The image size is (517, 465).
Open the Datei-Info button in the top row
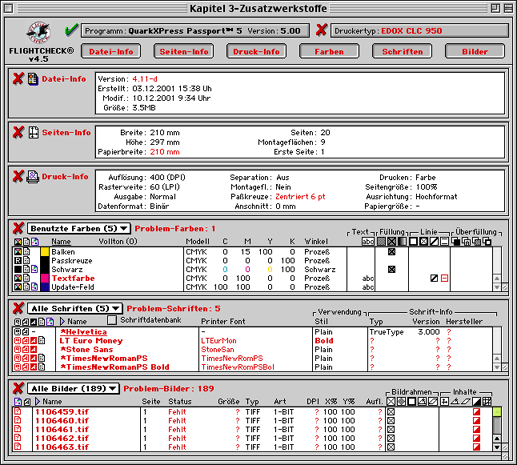111,51
